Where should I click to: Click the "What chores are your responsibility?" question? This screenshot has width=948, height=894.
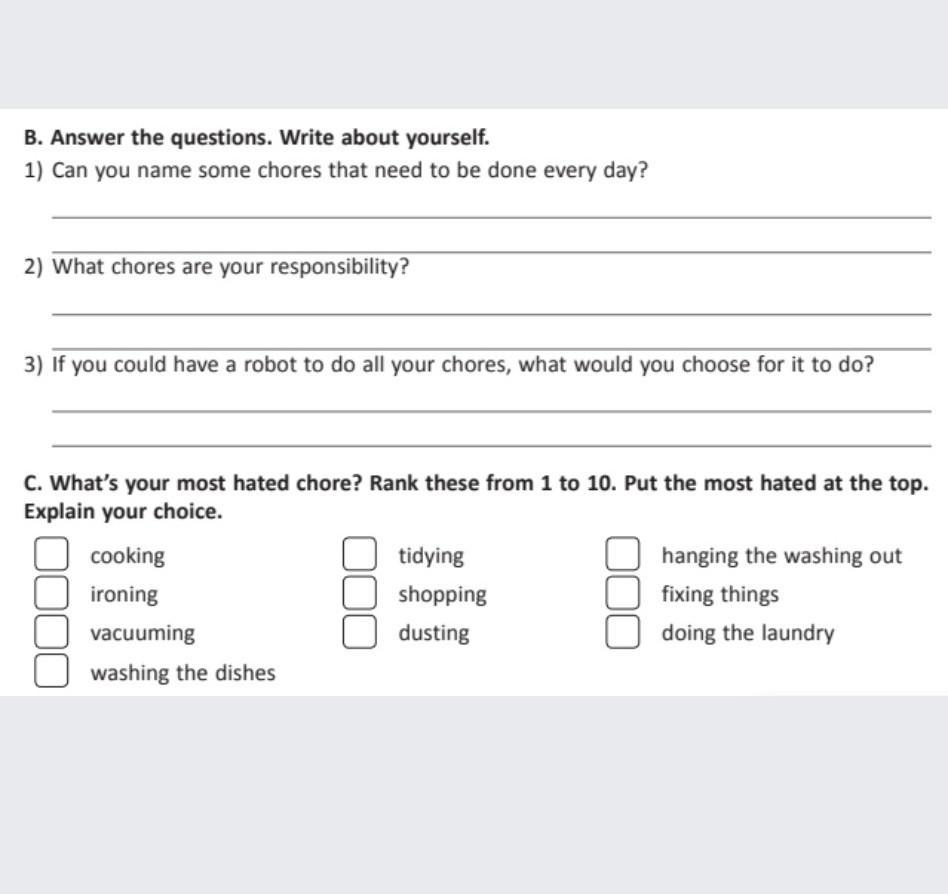tap(230, 268)
